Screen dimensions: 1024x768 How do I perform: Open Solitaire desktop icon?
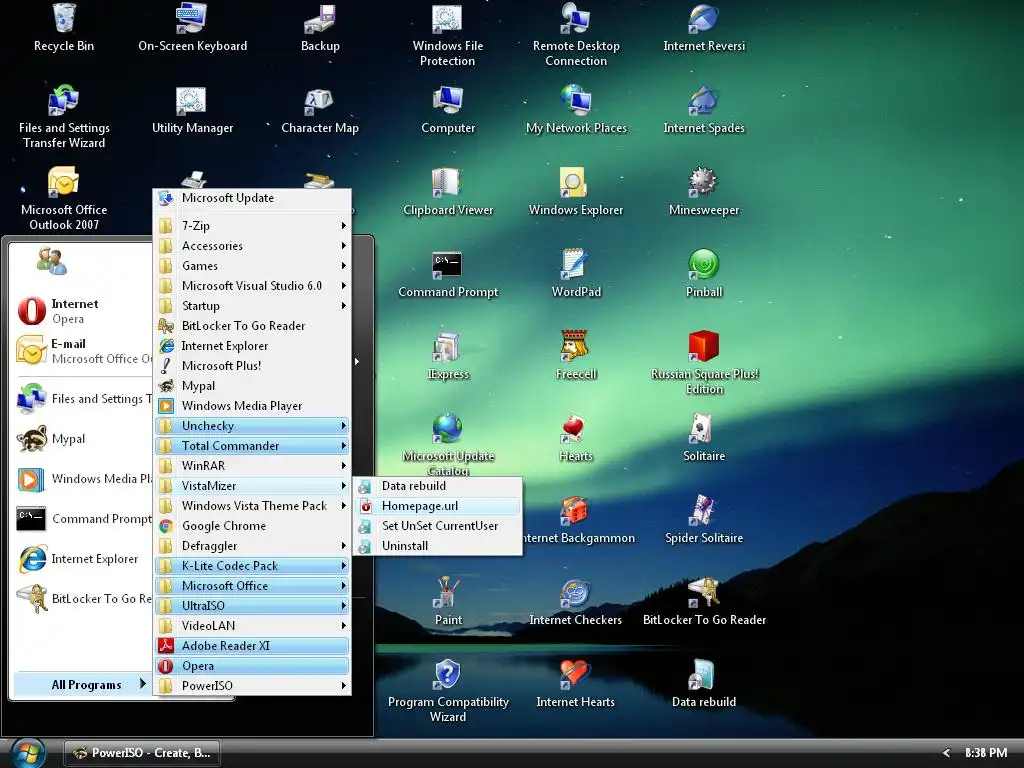704,437
